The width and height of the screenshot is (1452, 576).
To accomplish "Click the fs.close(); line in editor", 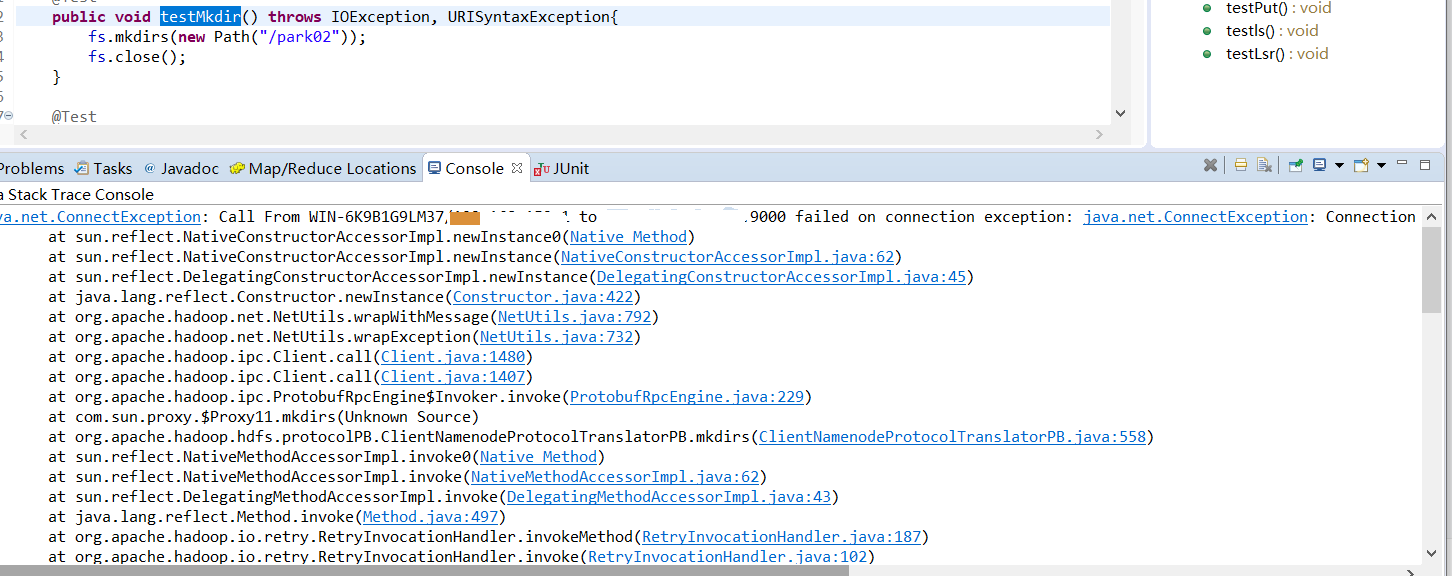I will pos(137,57).
